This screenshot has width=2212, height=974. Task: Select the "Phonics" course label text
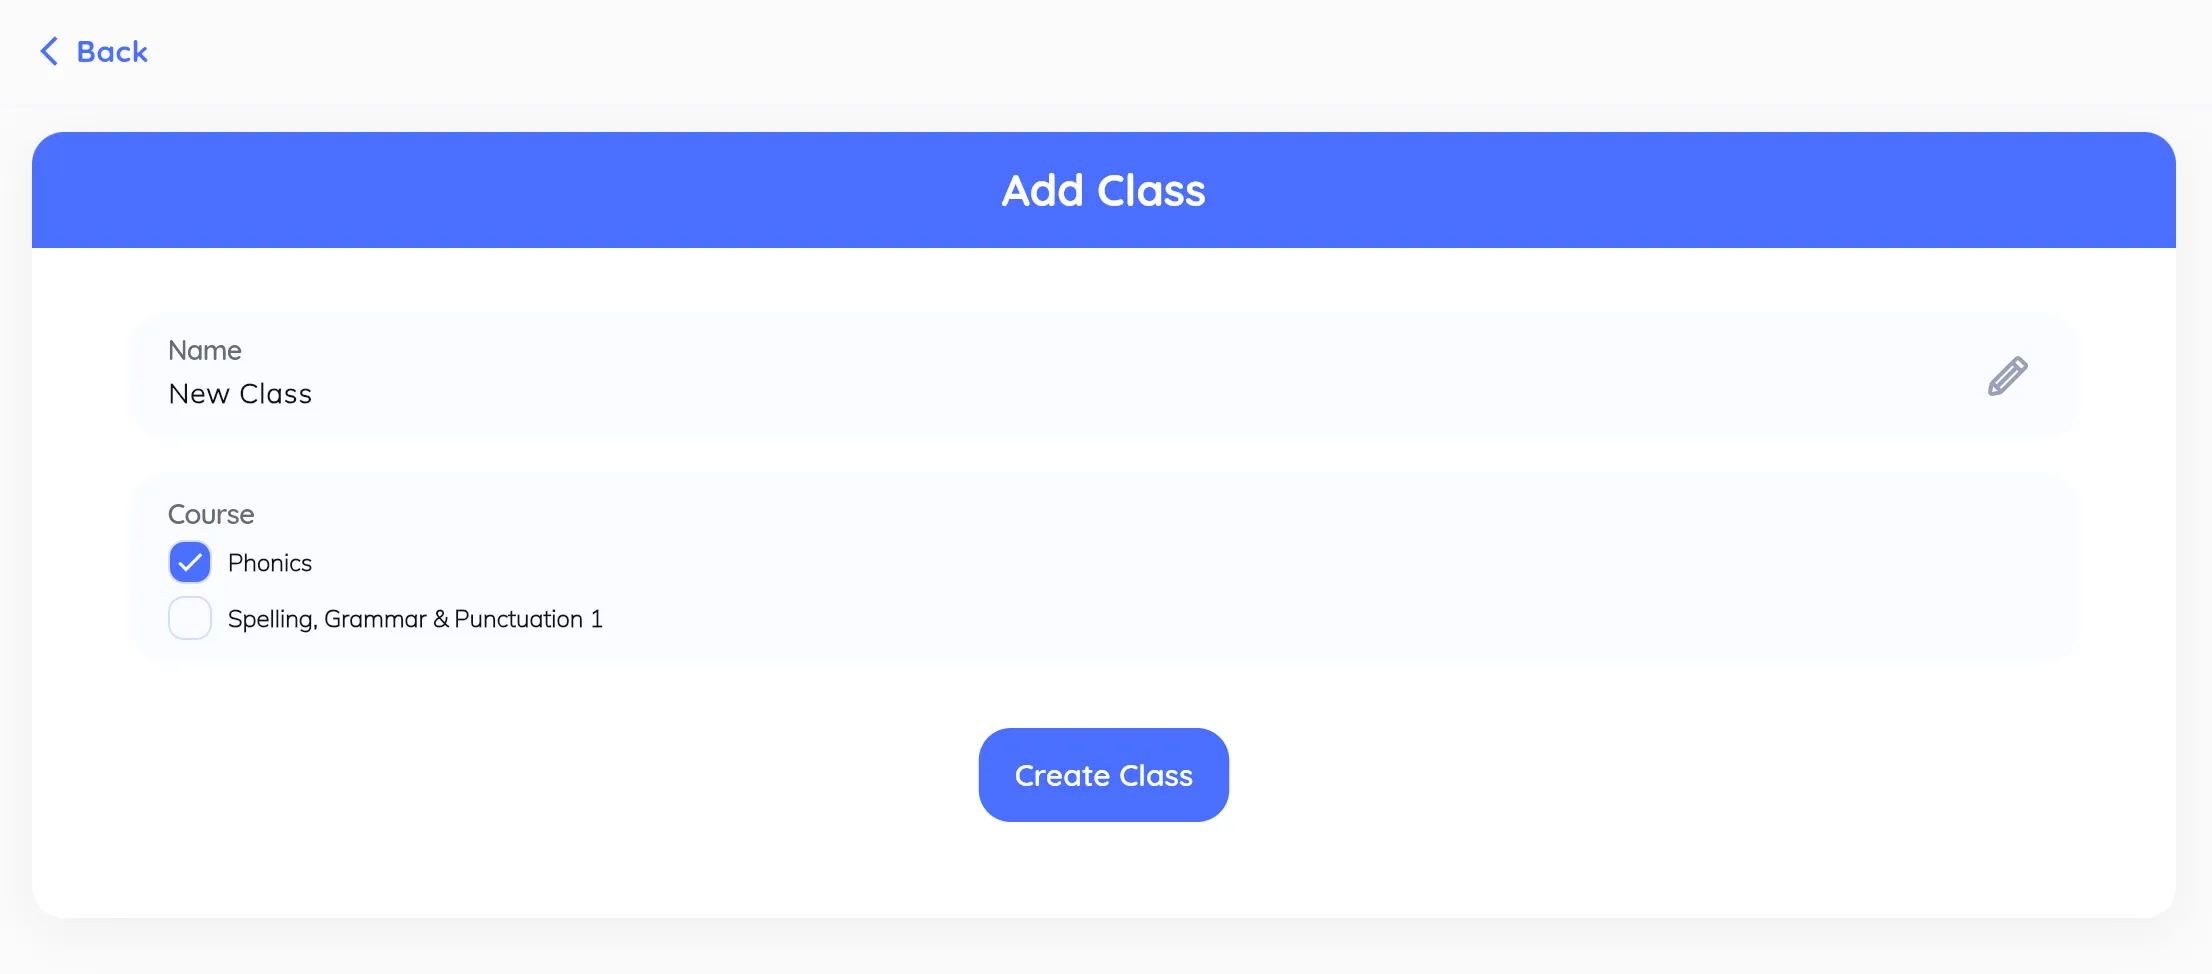pyautogui.click(x=270, y=563)
